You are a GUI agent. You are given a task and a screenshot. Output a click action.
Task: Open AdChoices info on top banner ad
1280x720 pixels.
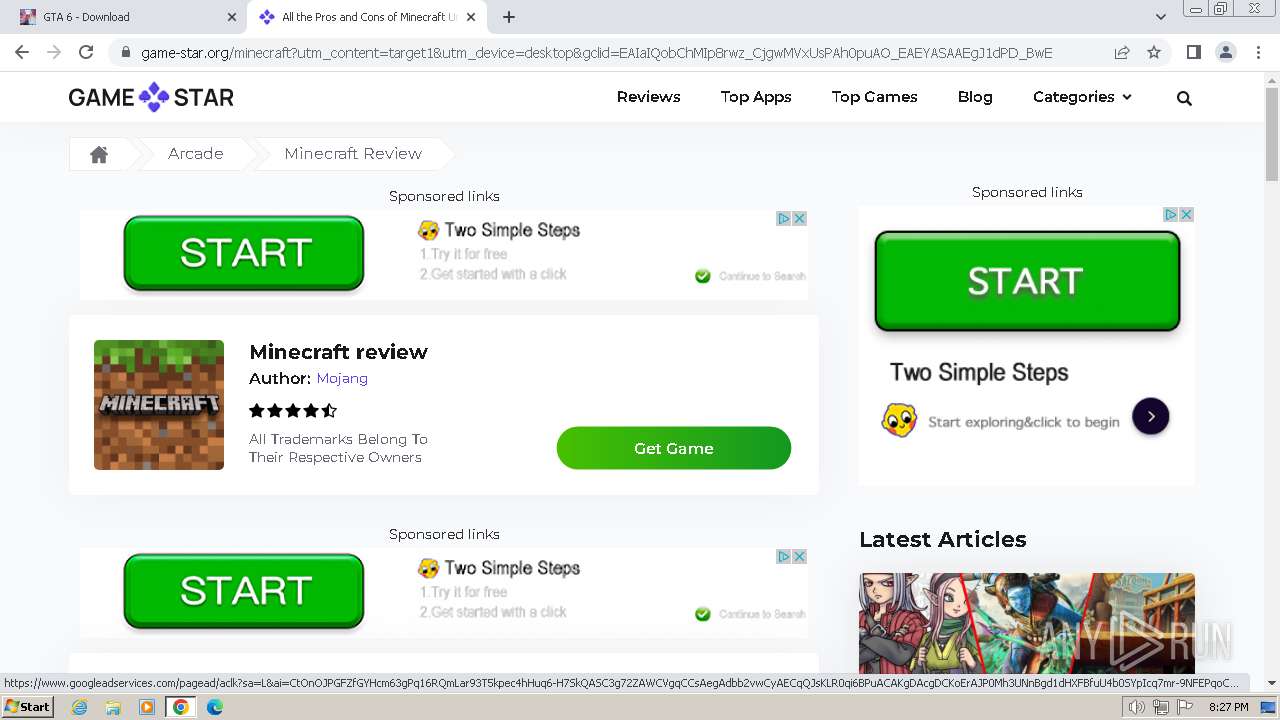[784, 218]
